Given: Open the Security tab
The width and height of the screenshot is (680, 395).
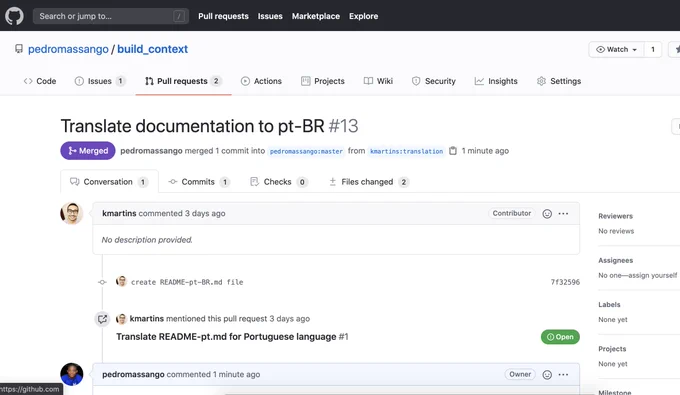Looking at the screenshot, I should pos(434,81).
